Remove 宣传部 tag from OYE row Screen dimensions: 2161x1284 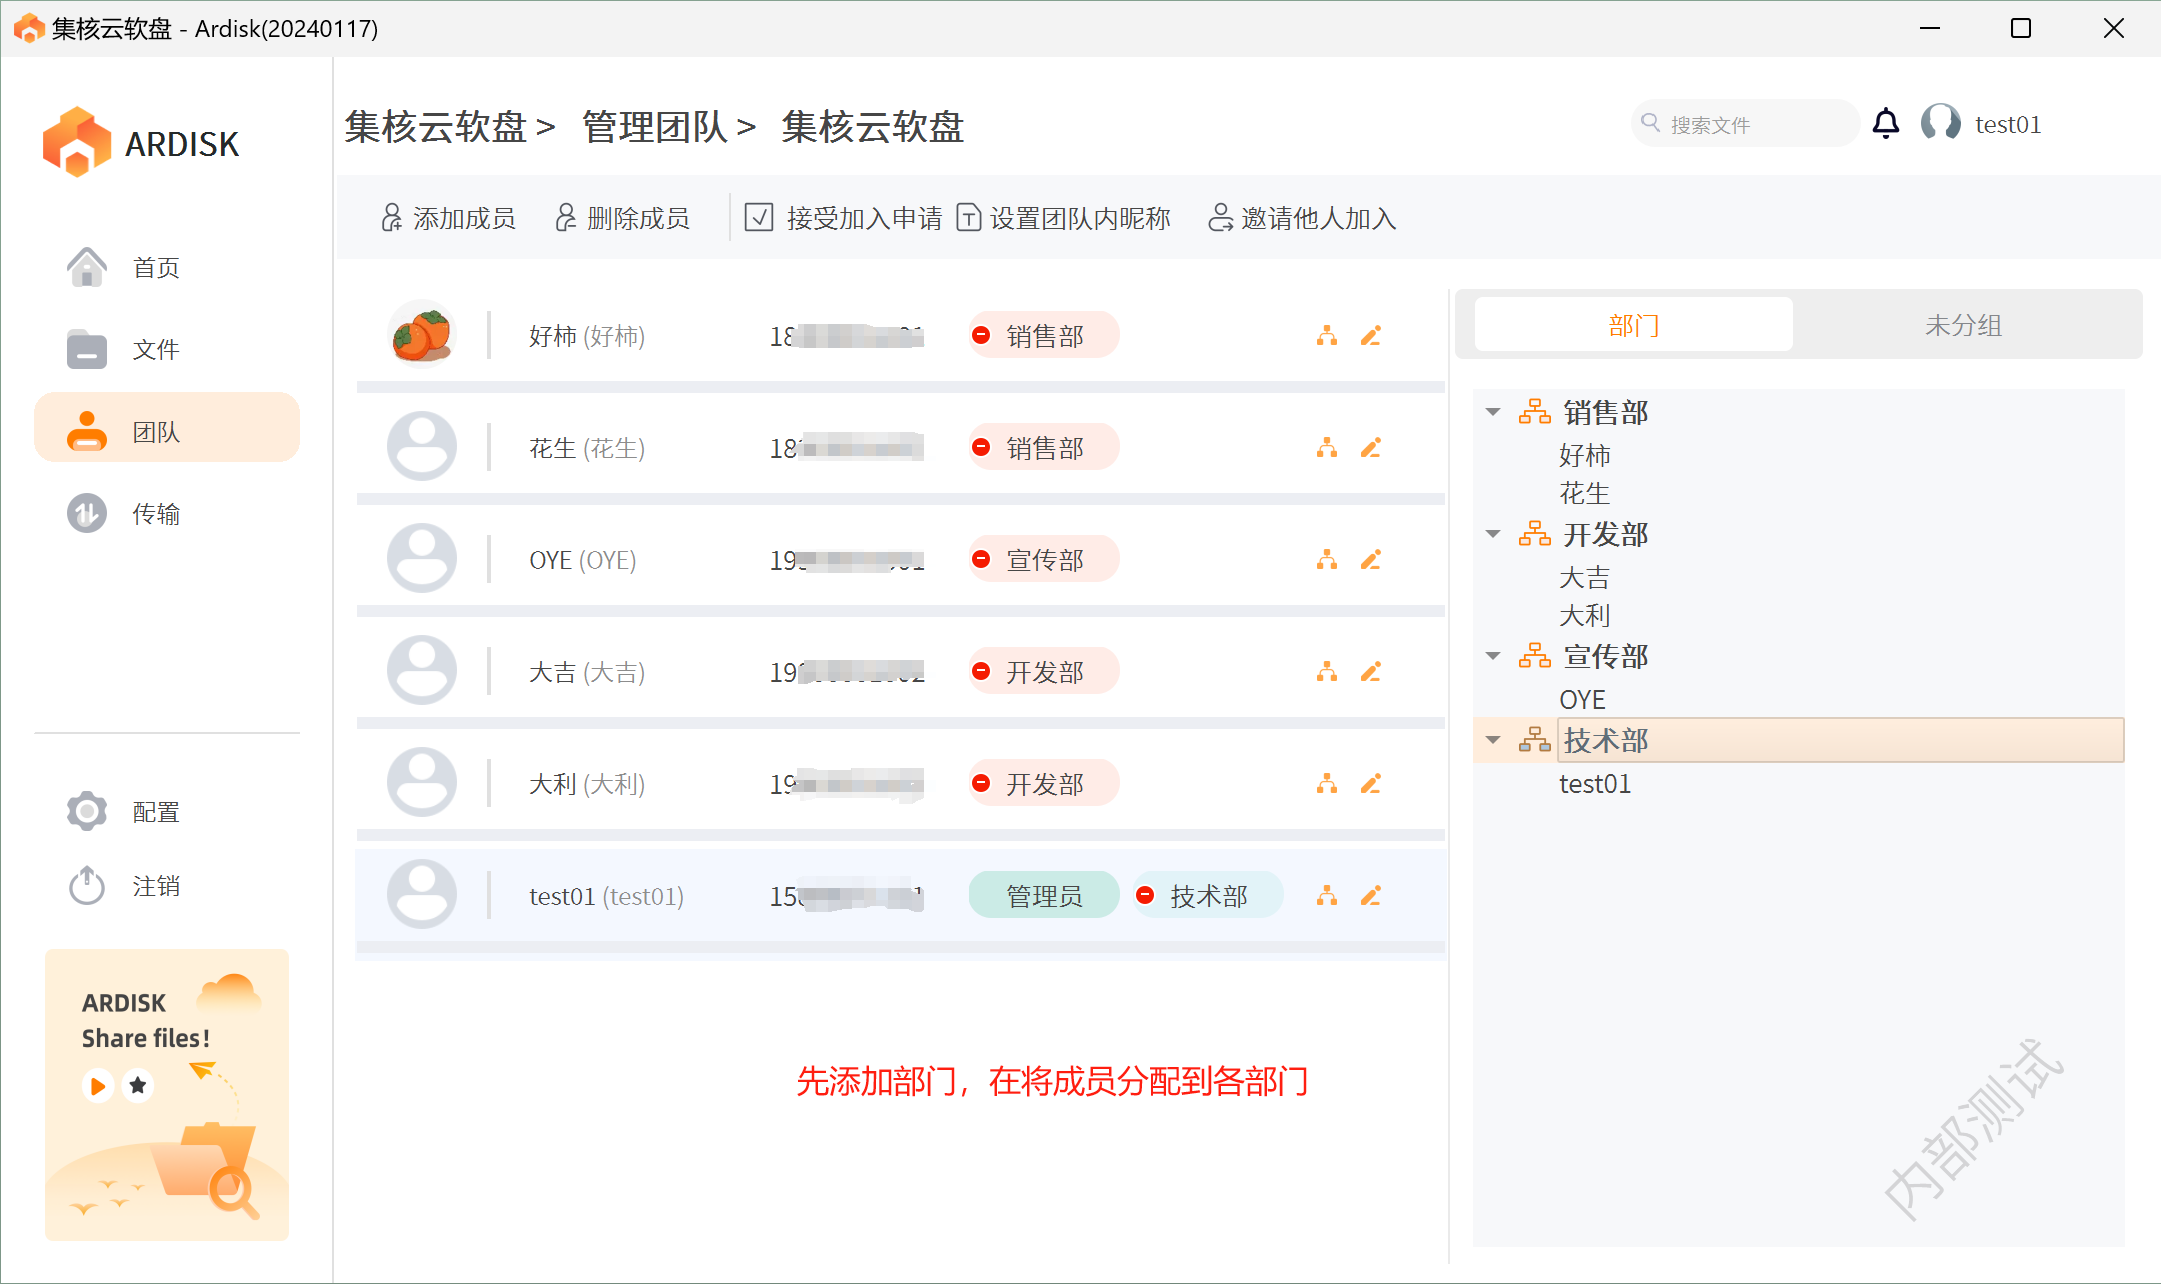[981, 560]
